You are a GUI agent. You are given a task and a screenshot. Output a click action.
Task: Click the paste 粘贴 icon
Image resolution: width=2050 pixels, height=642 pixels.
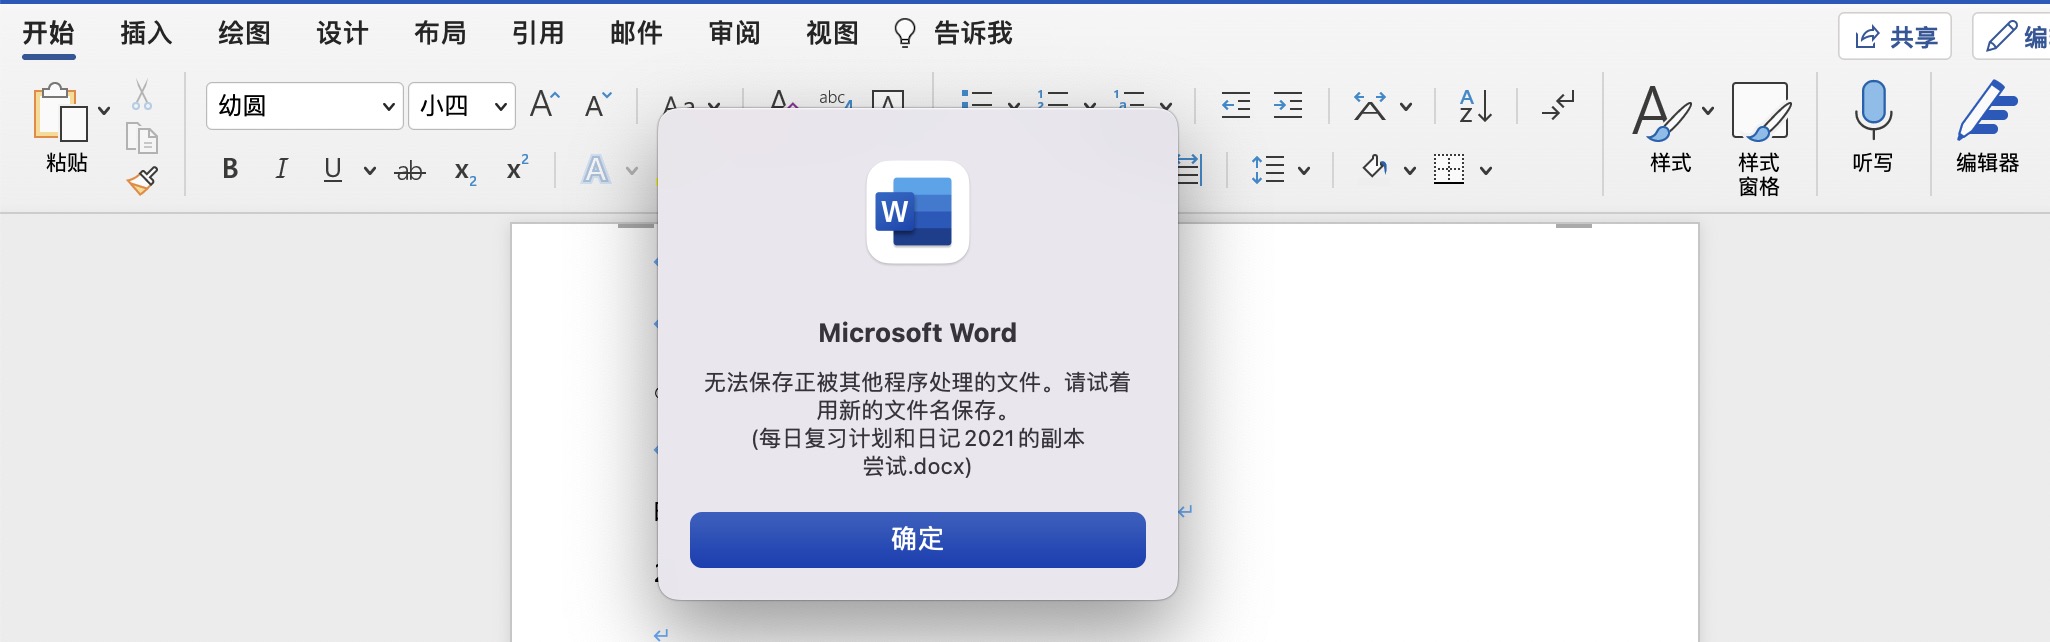click(60, 112)
